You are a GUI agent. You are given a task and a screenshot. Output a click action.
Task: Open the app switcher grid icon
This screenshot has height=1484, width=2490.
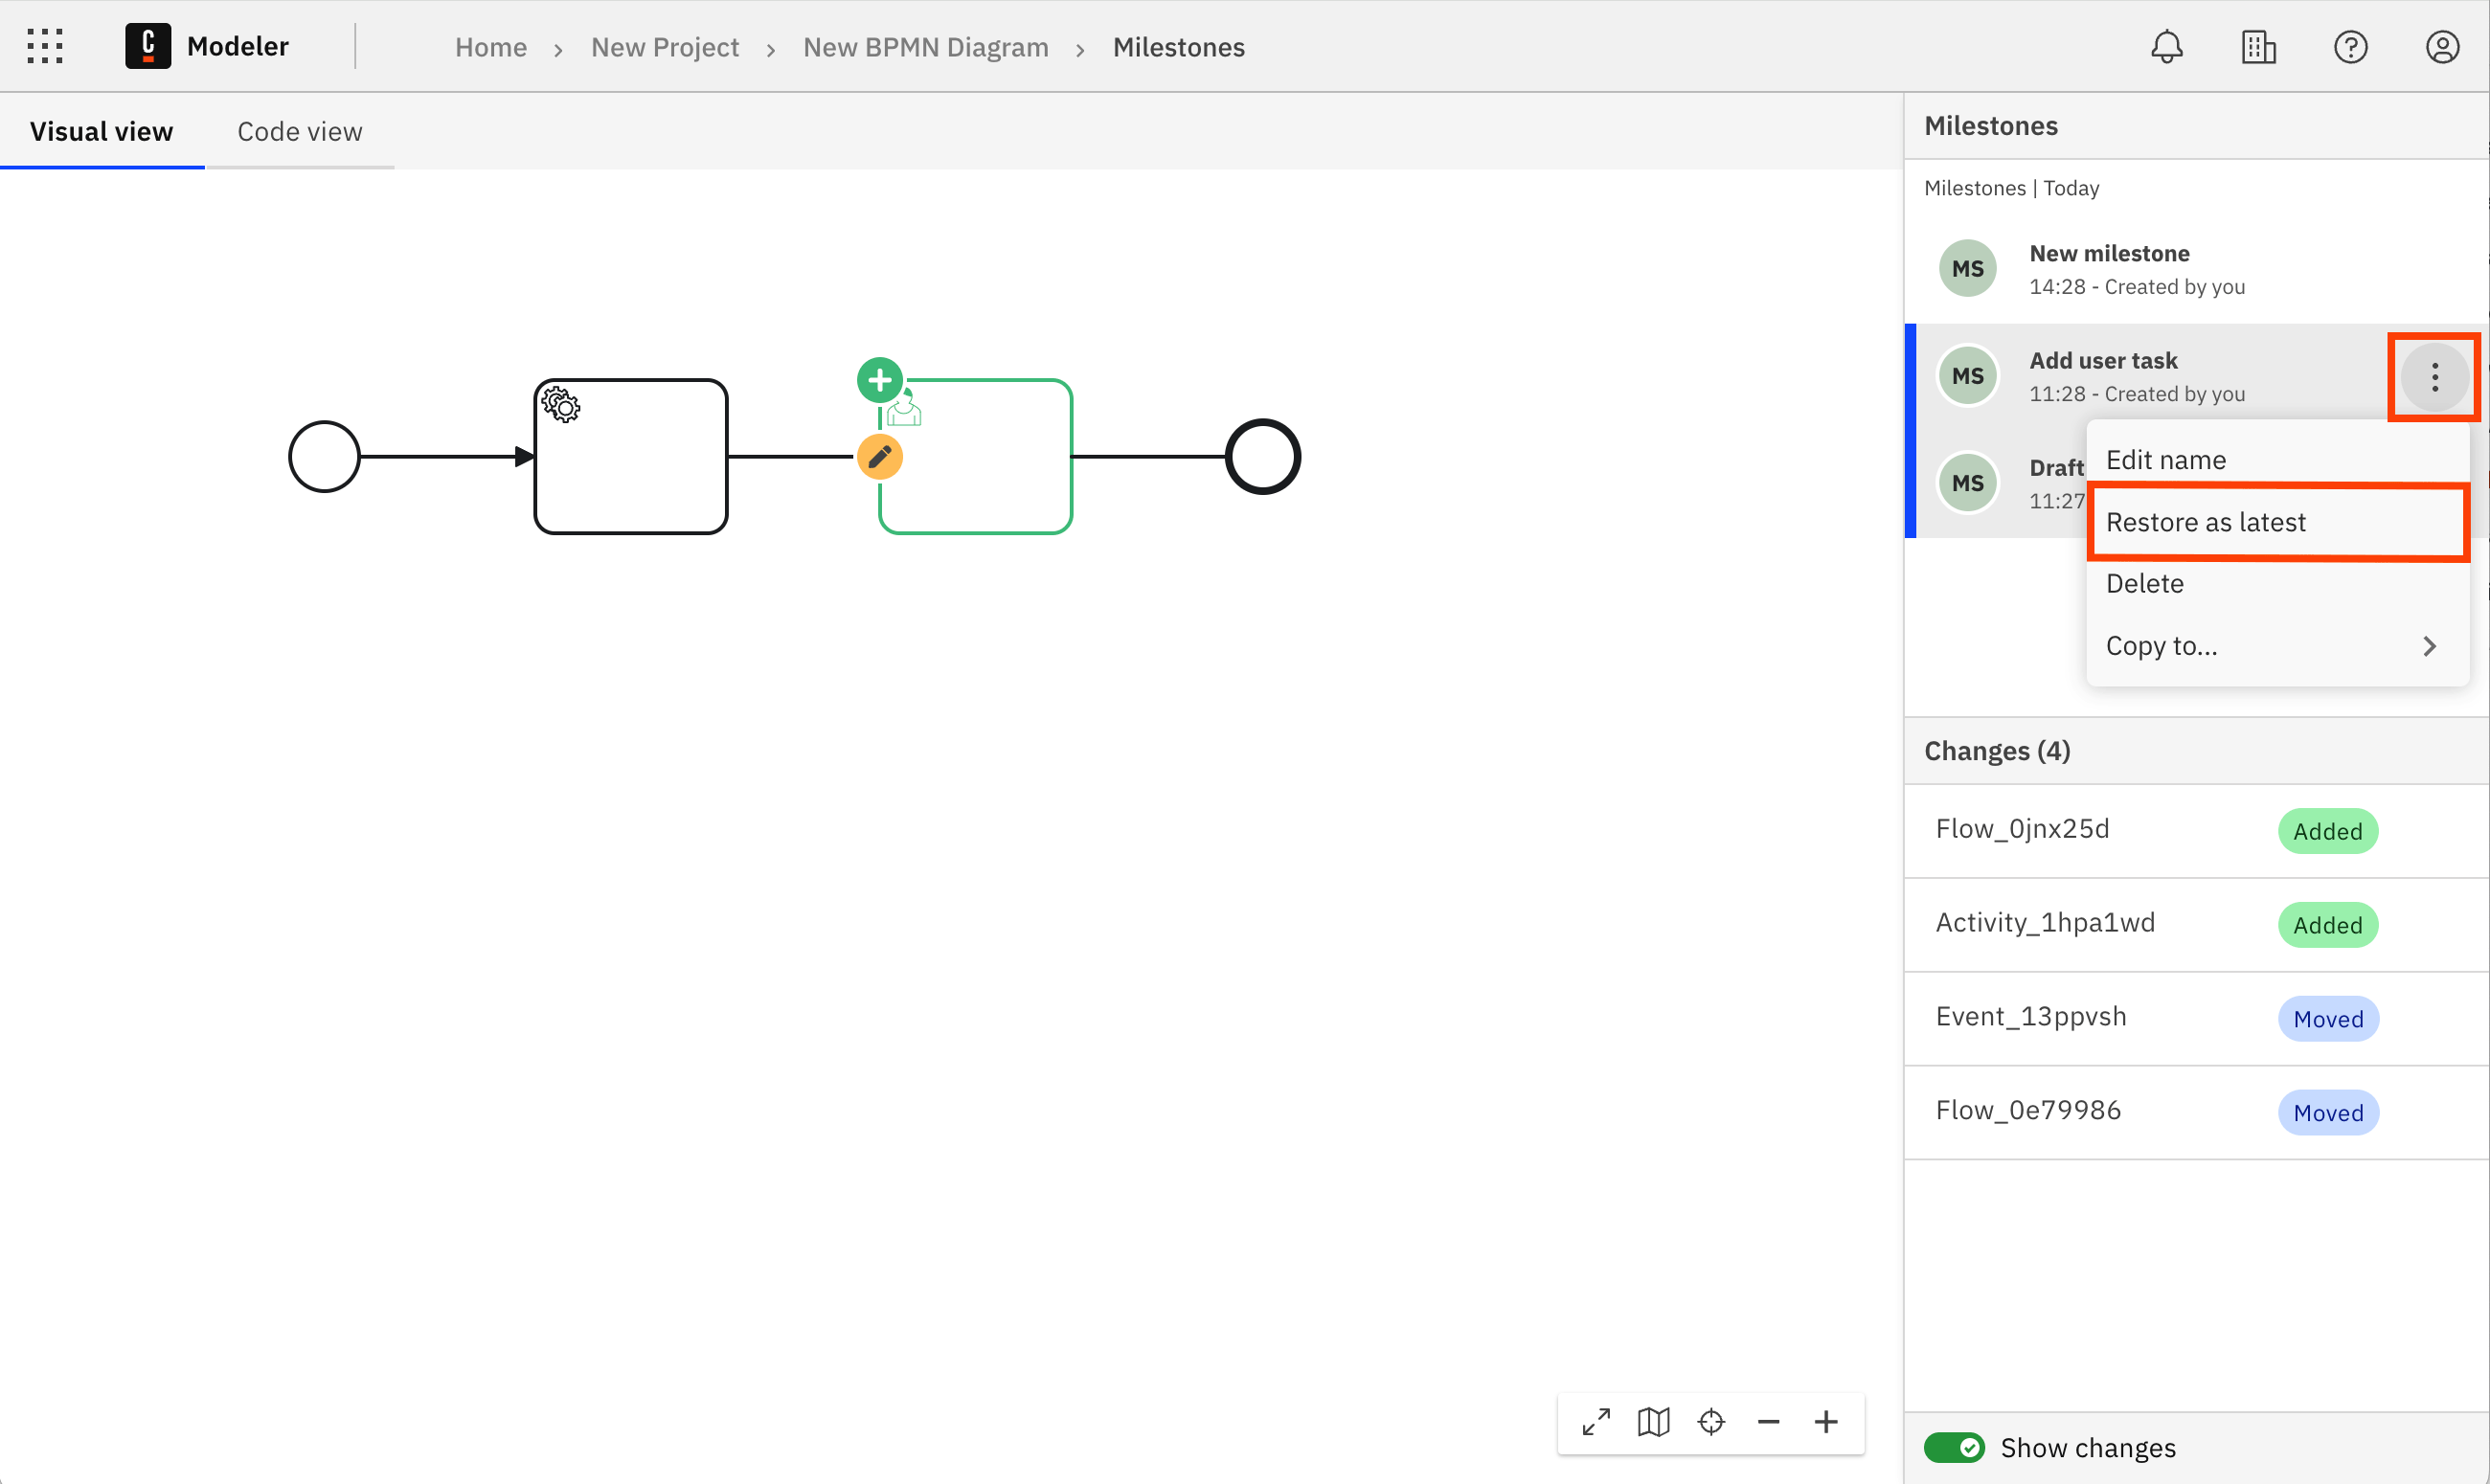pos(45,47)
